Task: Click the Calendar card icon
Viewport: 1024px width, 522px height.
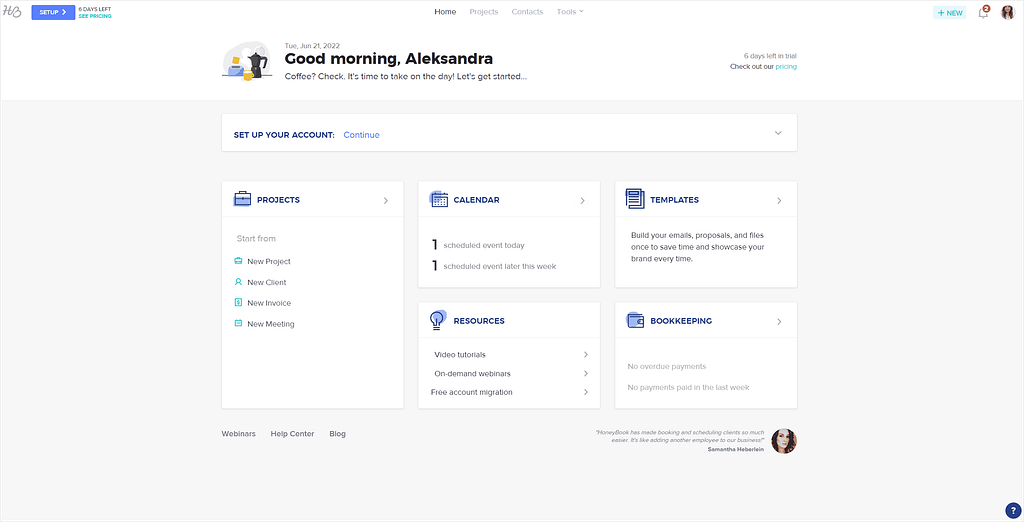Action: click(x=439, y=199)
